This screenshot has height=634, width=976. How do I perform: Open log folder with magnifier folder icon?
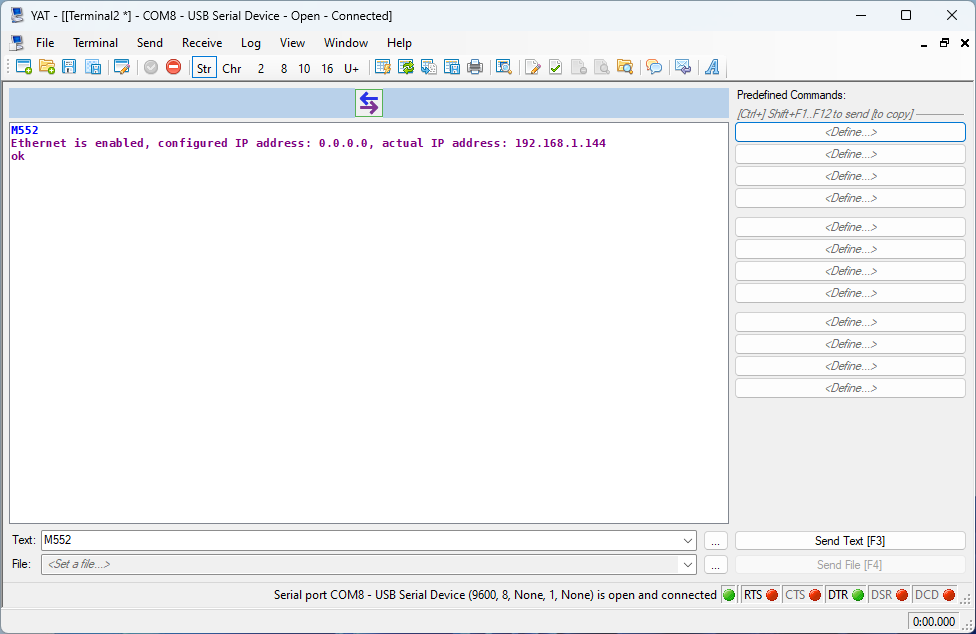tap(624, 67)
